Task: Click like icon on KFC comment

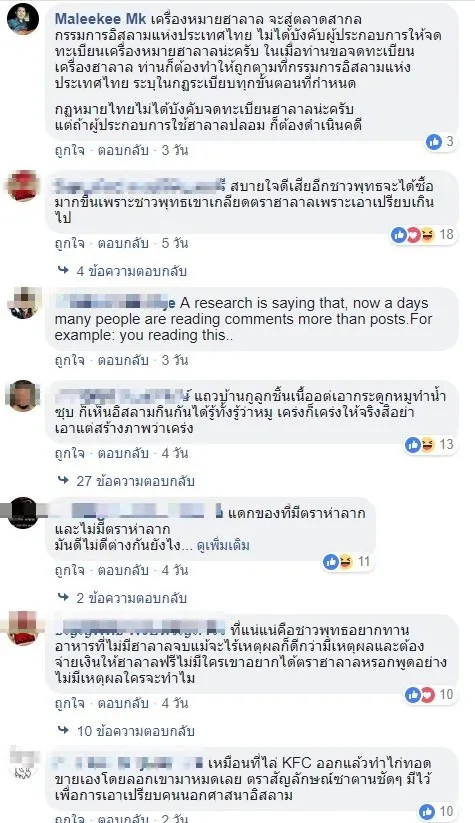Action: pyautogui.click(x=427, y=810)
